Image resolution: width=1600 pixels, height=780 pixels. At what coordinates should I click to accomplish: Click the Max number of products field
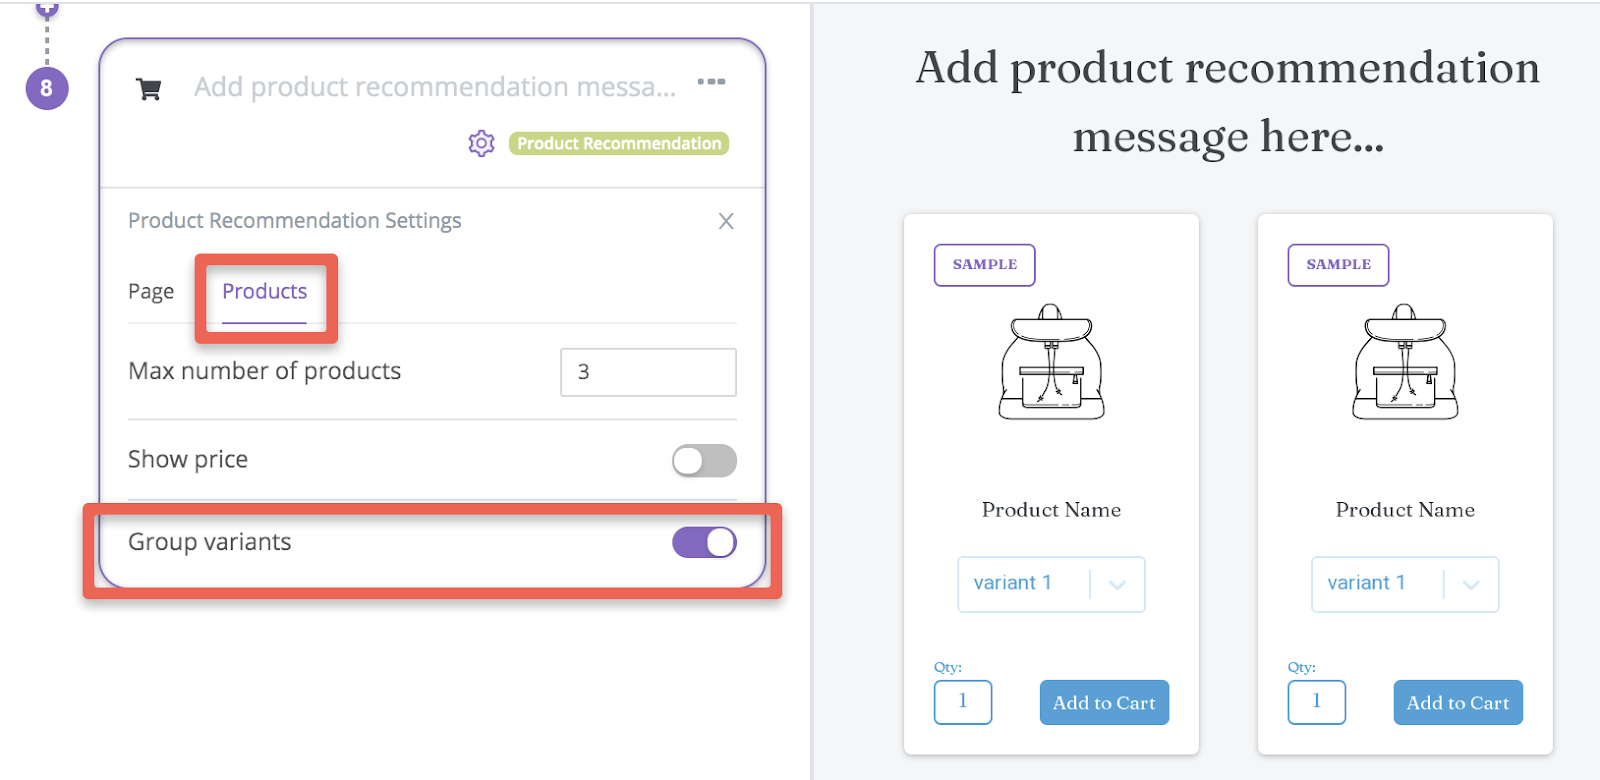(648, 372)
